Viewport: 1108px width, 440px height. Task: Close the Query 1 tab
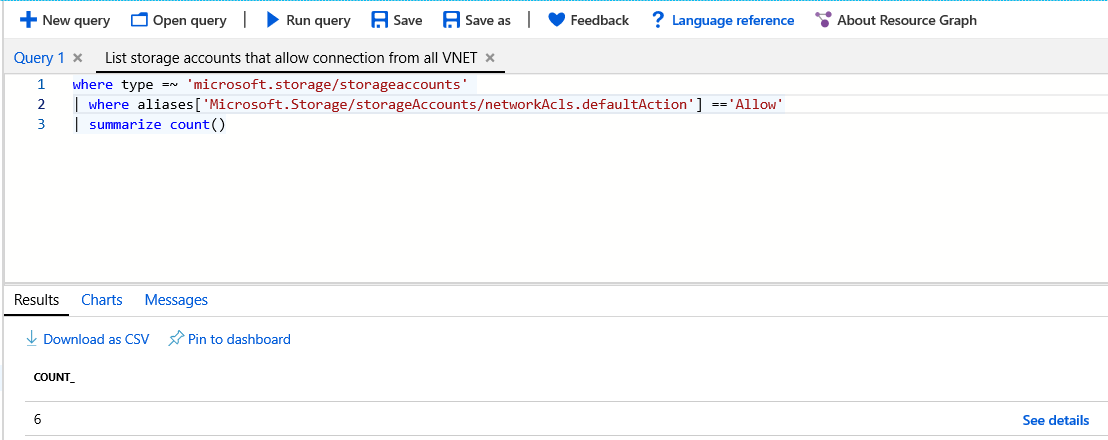(78, 58)
